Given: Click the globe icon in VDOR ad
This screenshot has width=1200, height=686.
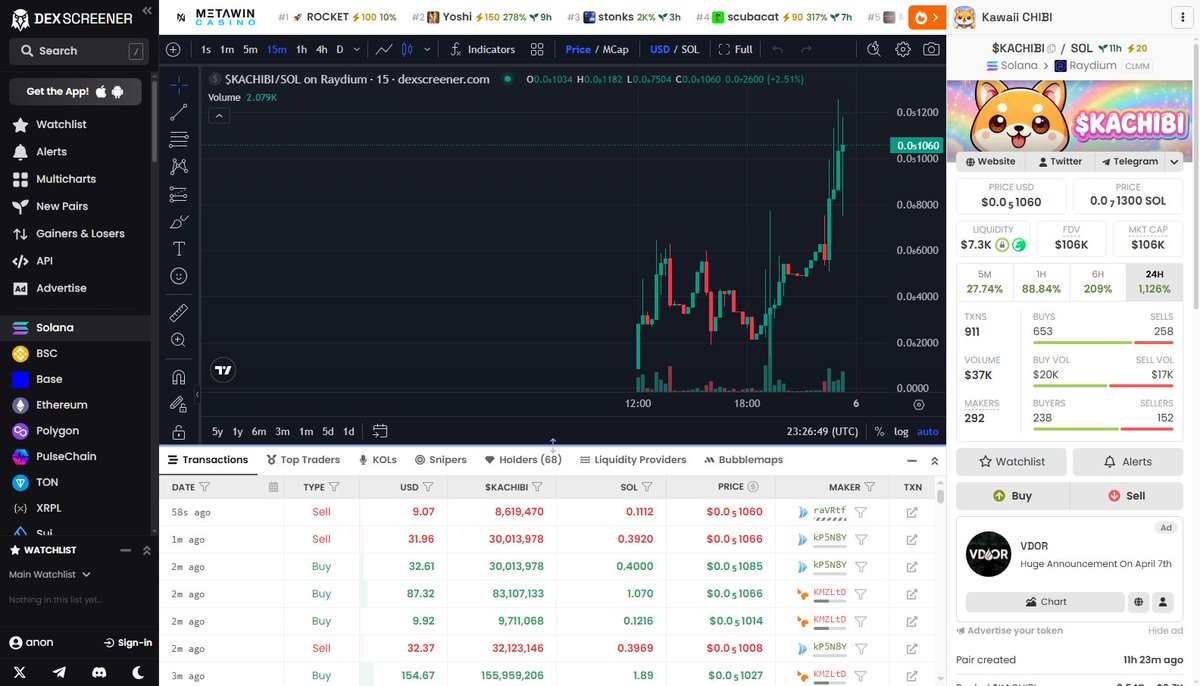Looking at the screenshot, I should (x=1138, y=602).
